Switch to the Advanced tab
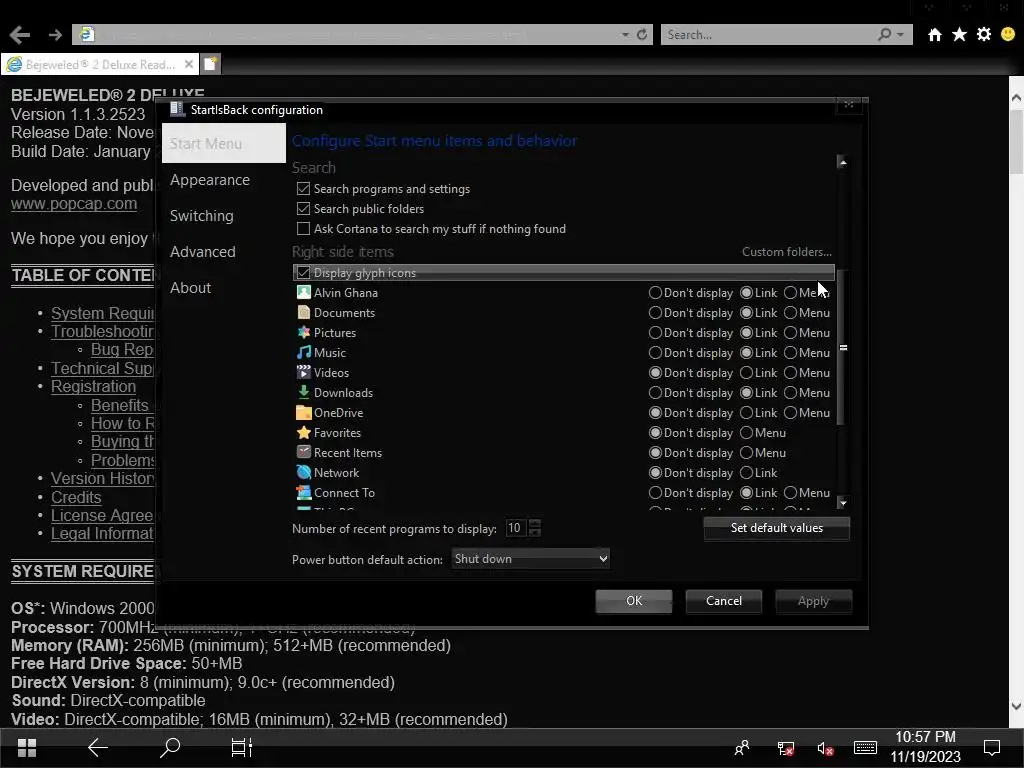This screenshot has height=768, width=1024. click(202, 251)
